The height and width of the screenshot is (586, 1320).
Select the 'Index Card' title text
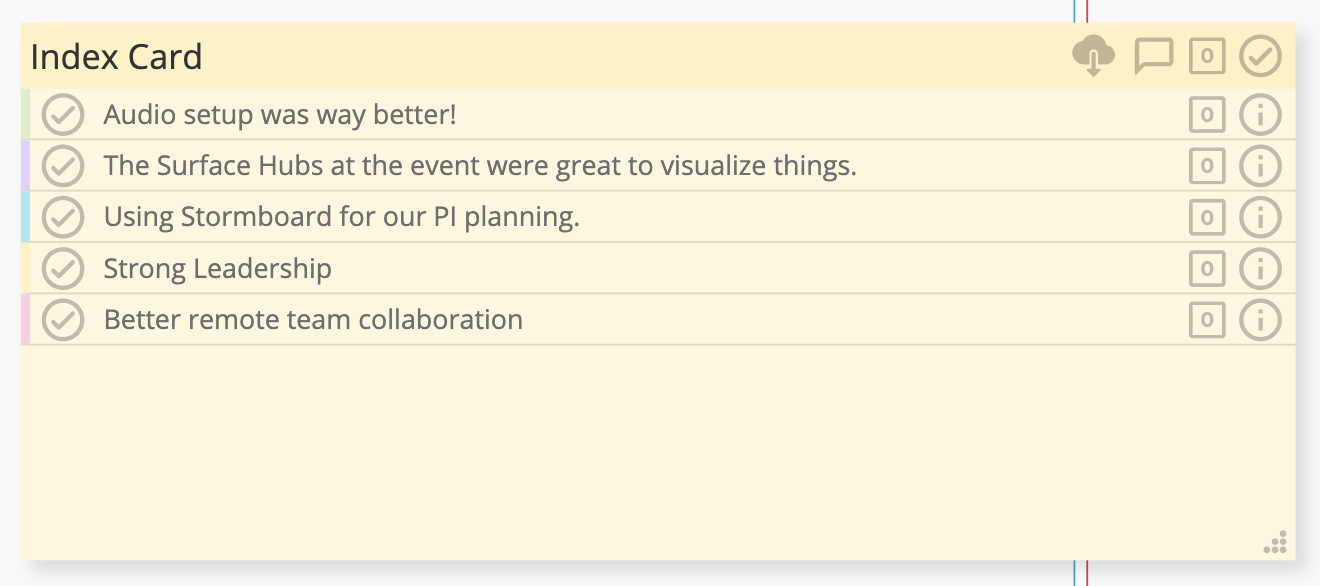pos(116,57)
